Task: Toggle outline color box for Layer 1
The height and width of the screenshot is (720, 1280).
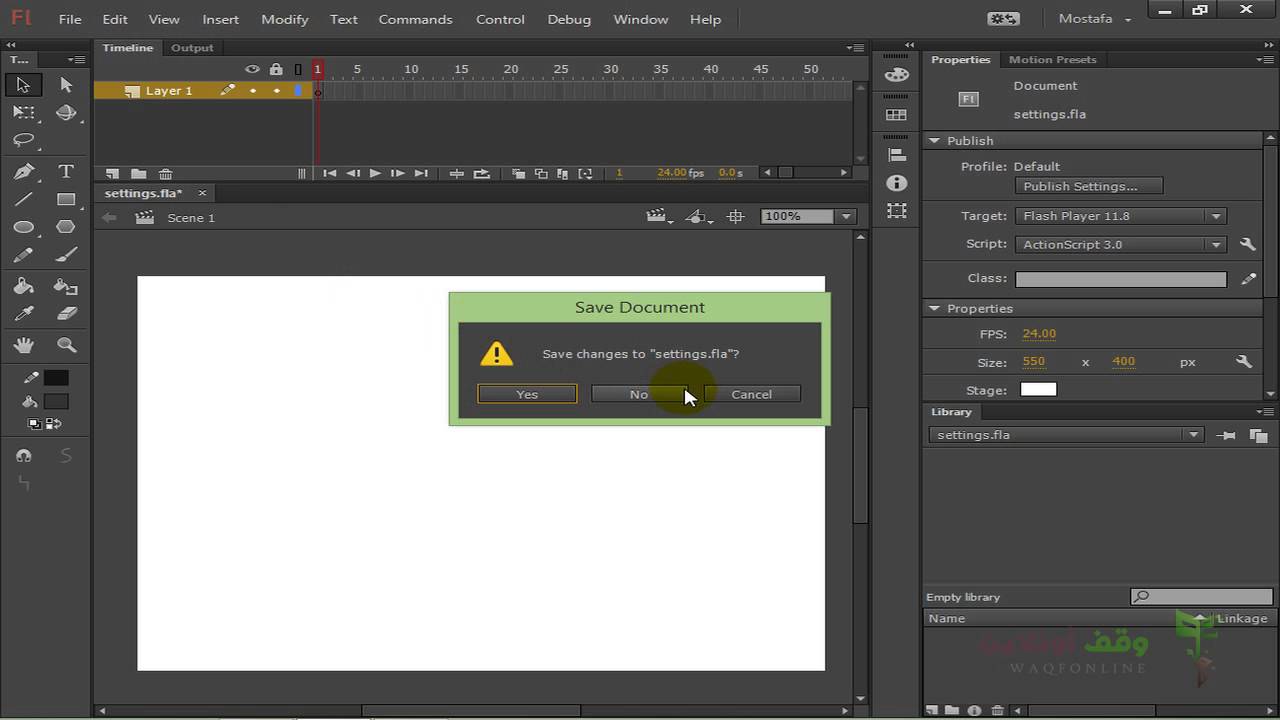Action: click(x=298, y=91)
